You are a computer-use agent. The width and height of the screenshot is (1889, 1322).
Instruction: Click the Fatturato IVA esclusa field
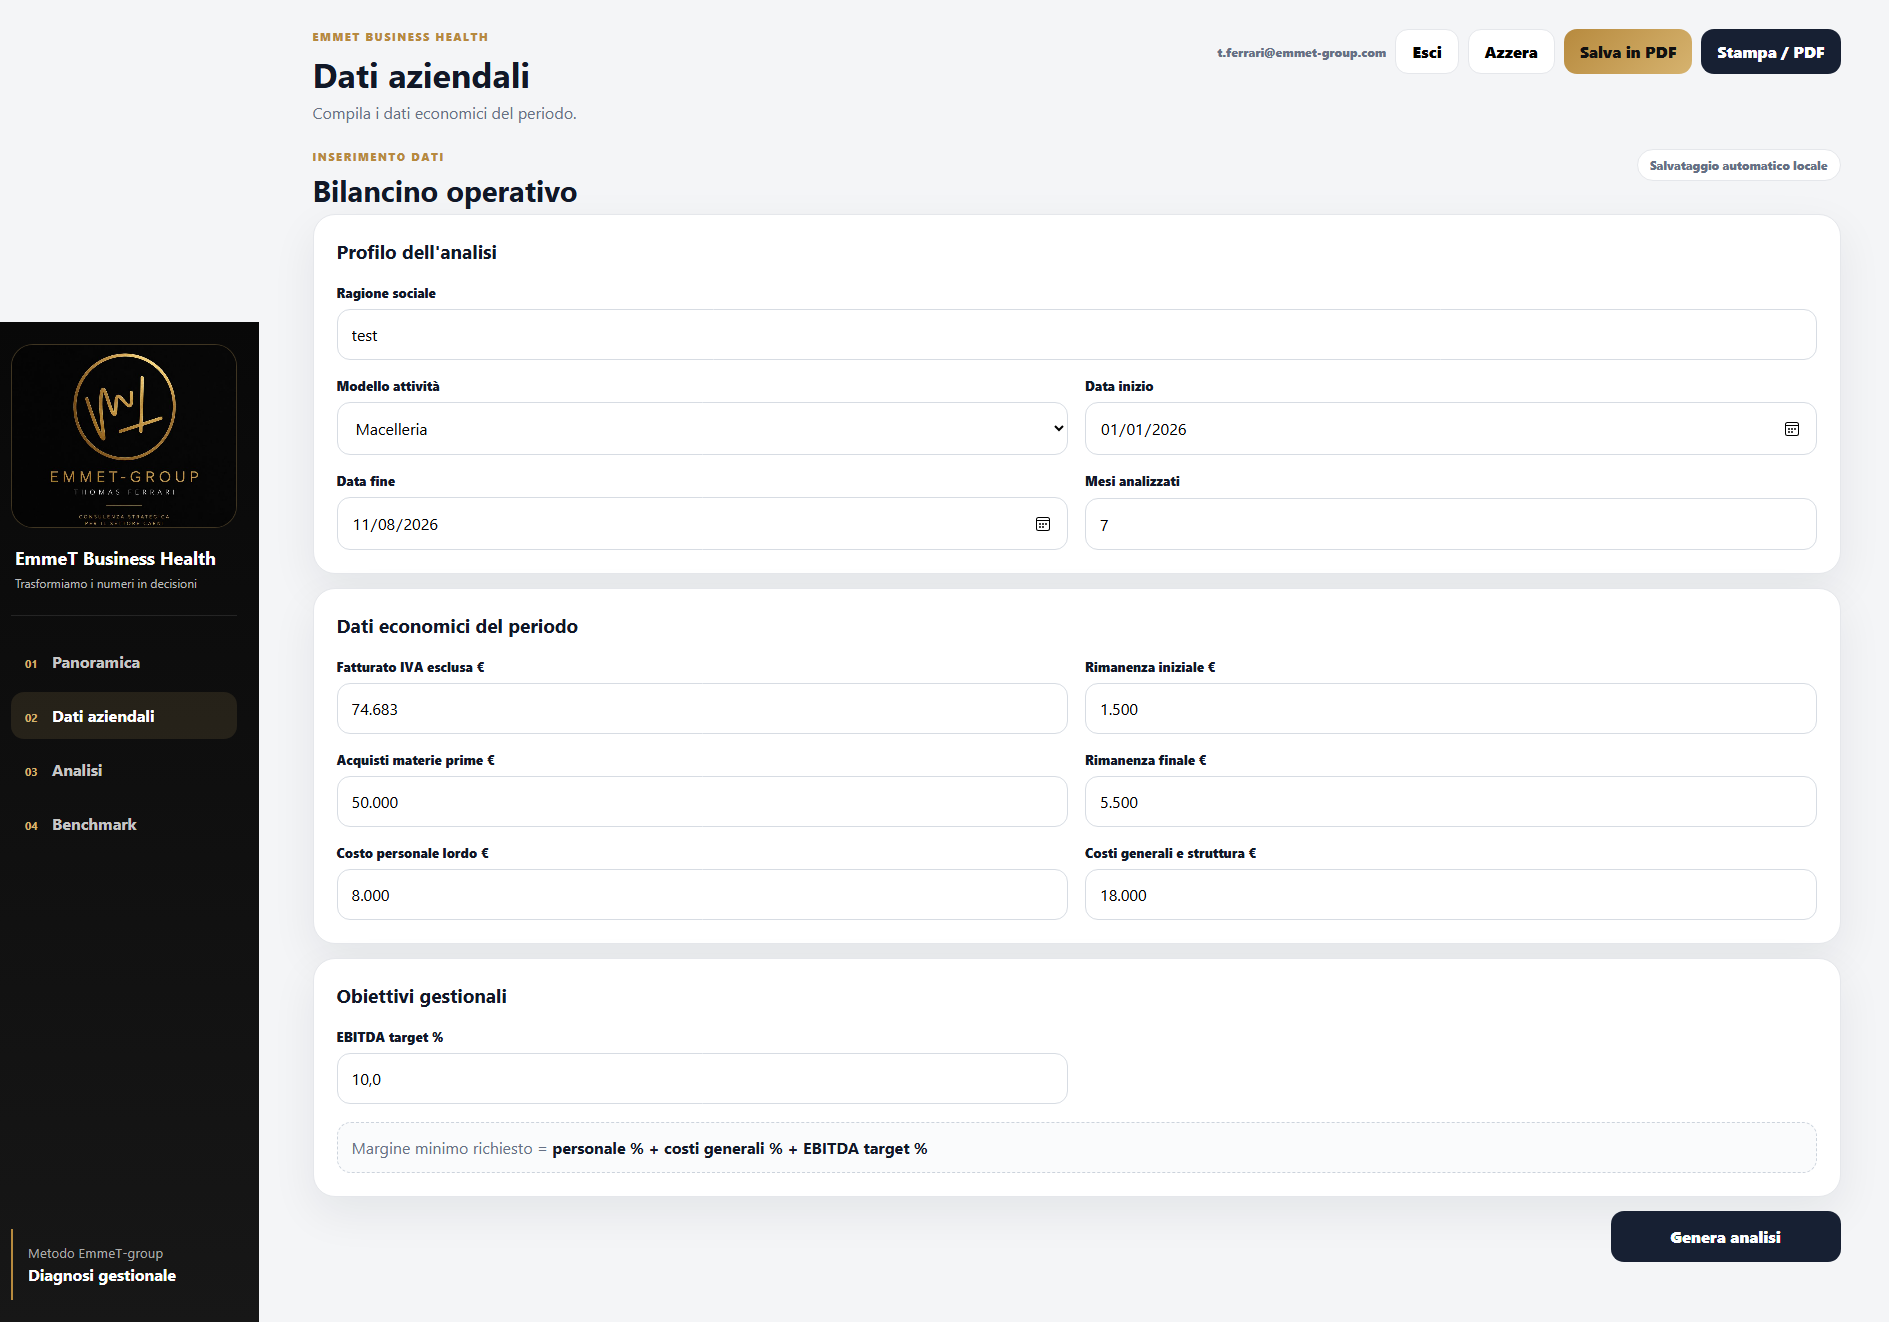pyautogui.click(x=702, y=709)
